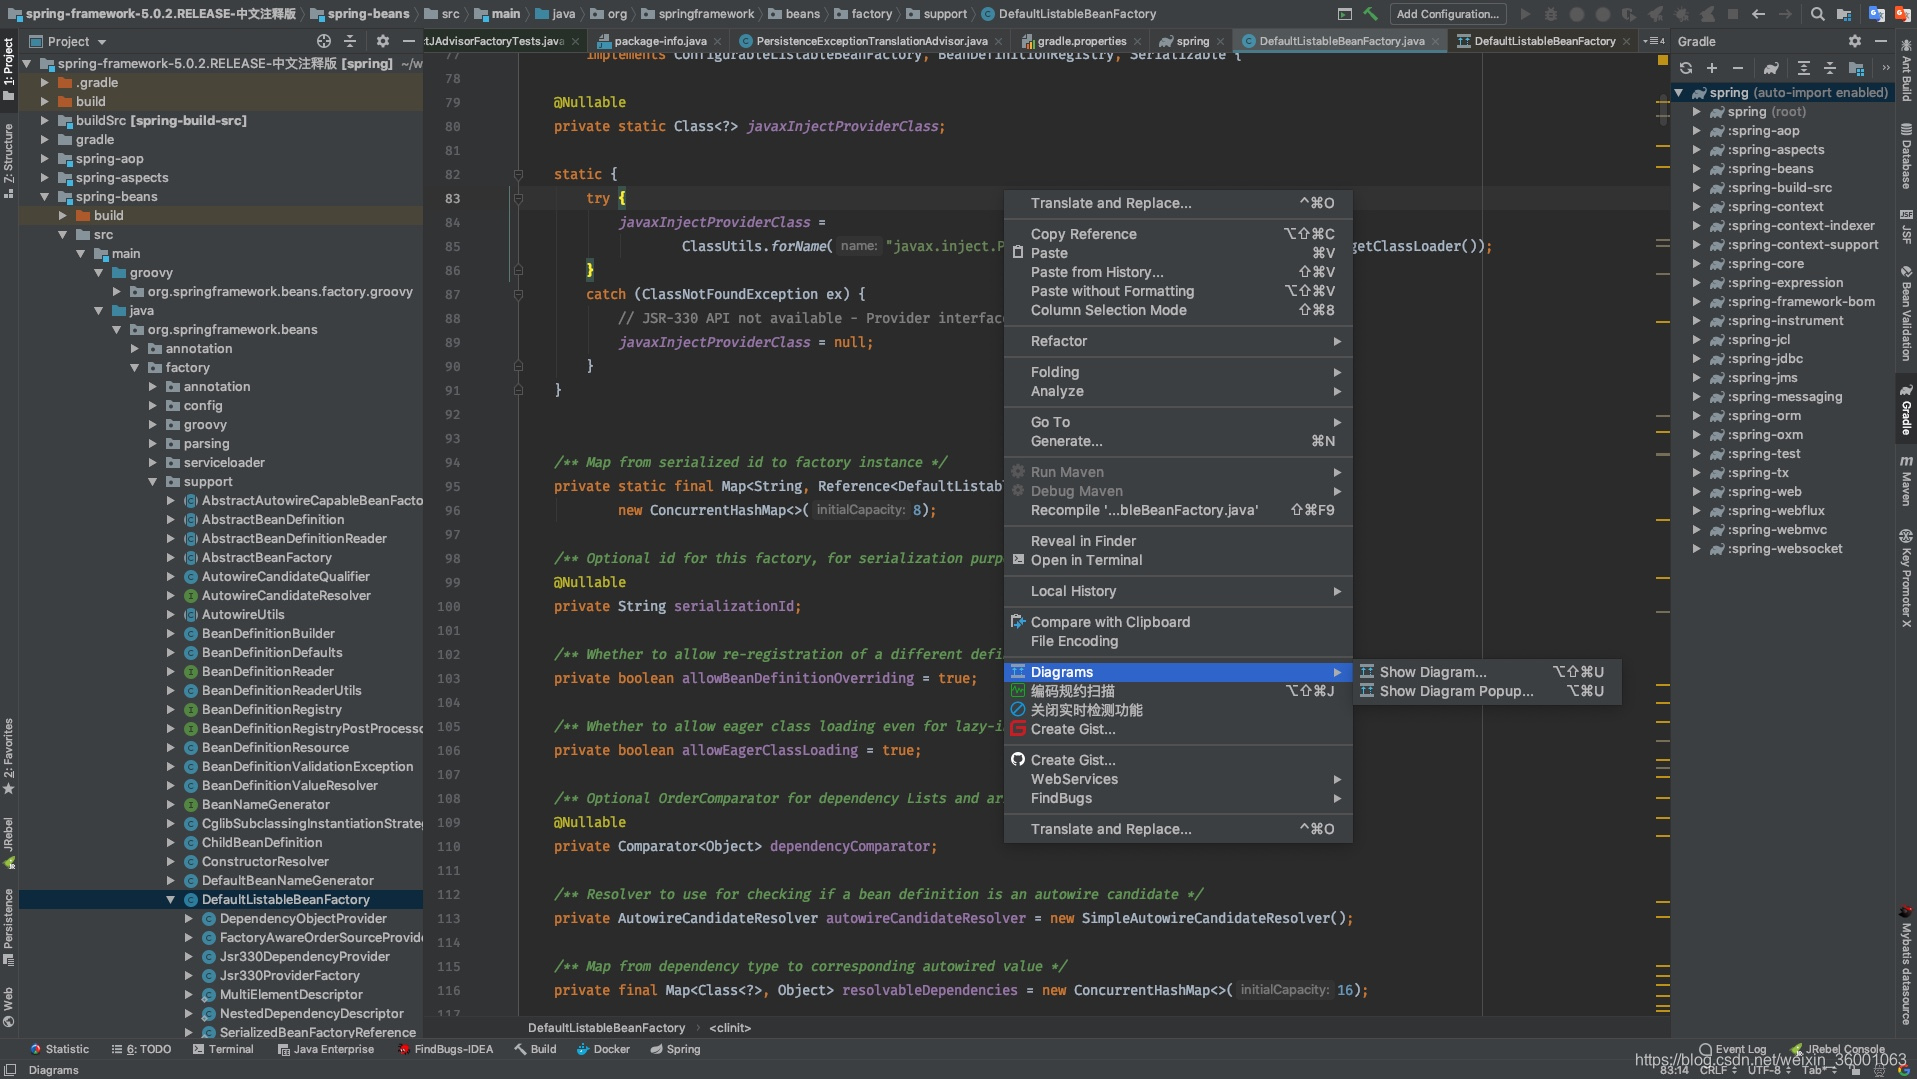Open the Build tool window at bottom
1917x1079 pixels.
point(535,1049)
